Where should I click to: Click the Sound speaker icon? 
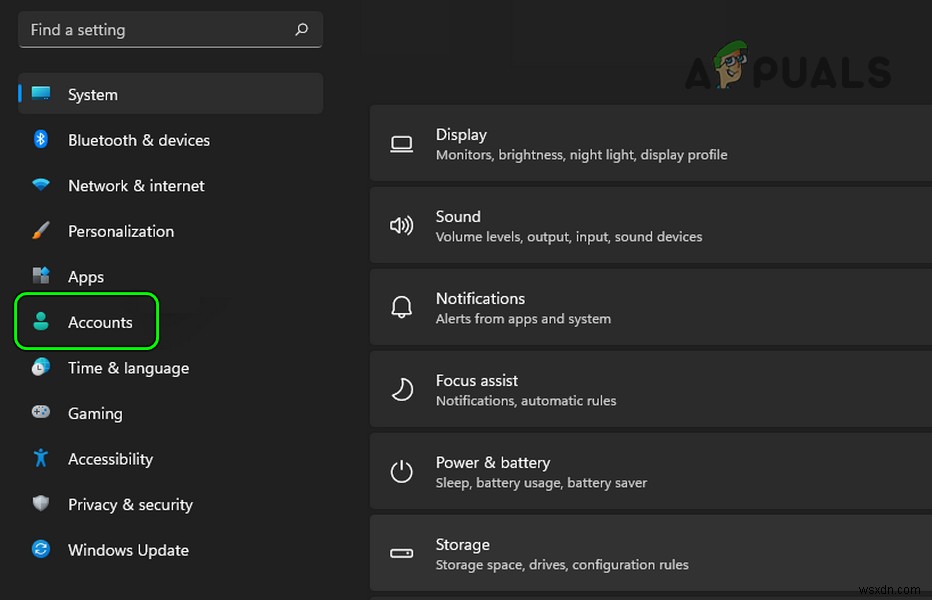401,225
